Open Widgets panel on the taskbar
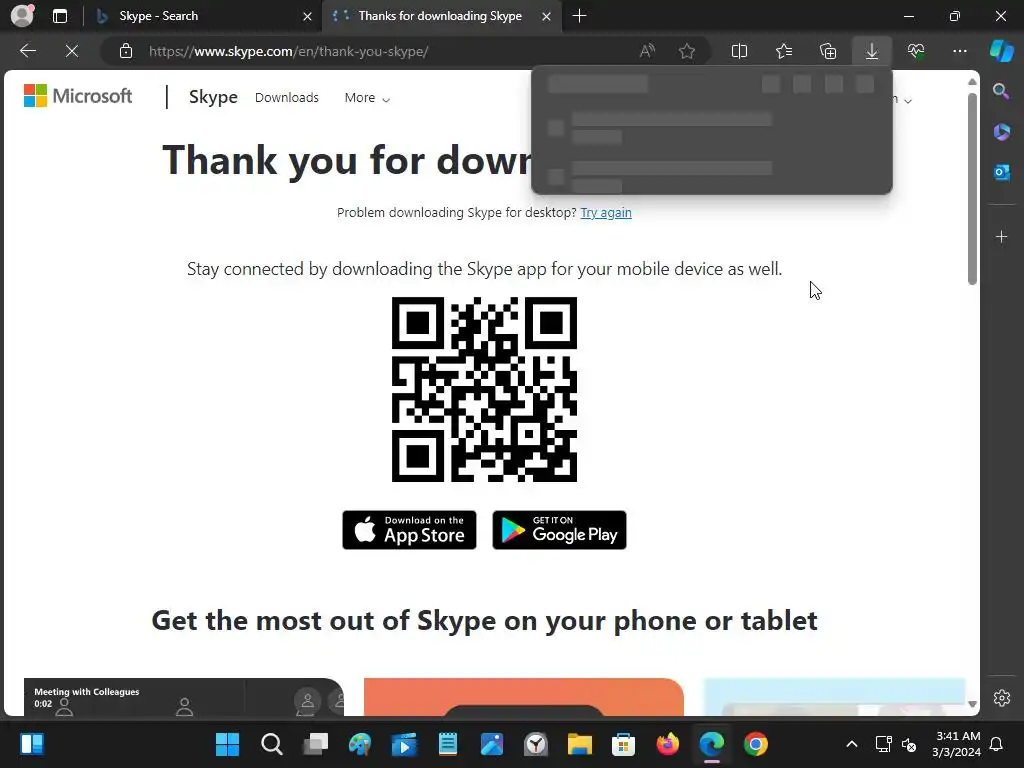1024x768 pixels. [x=31, y=744]
